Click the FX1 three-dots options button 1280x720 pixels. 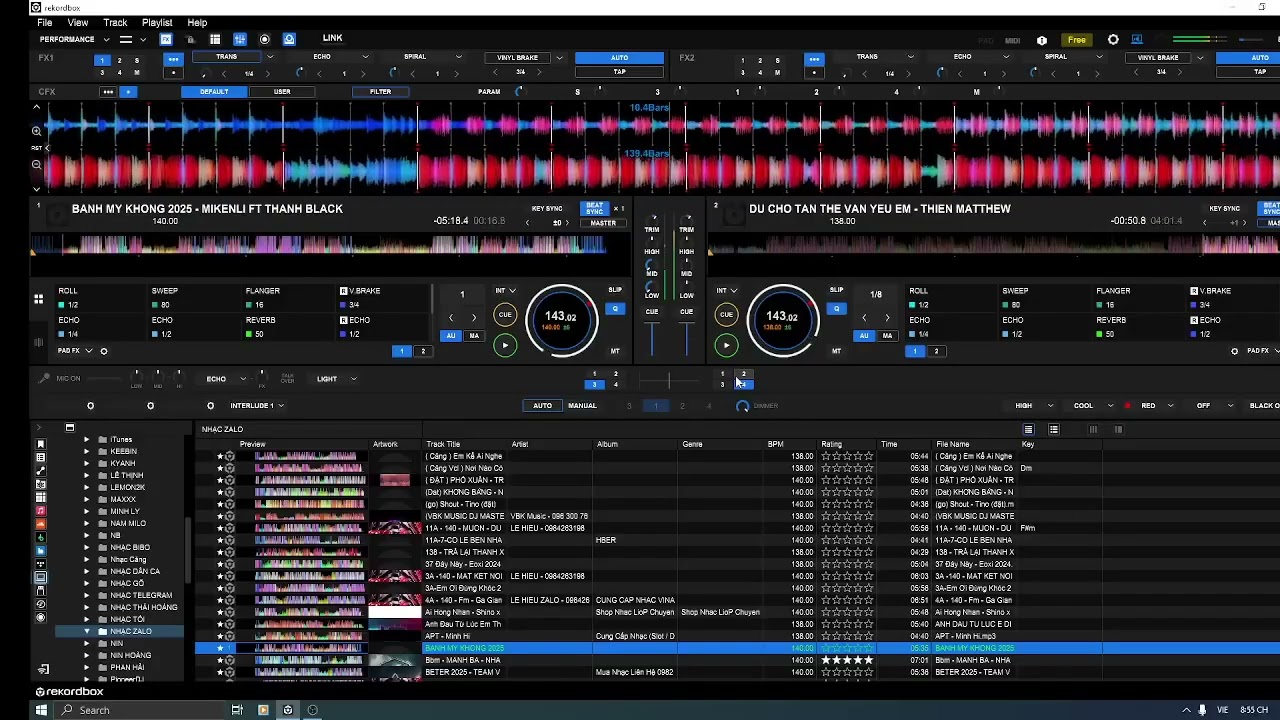(173, 59)
